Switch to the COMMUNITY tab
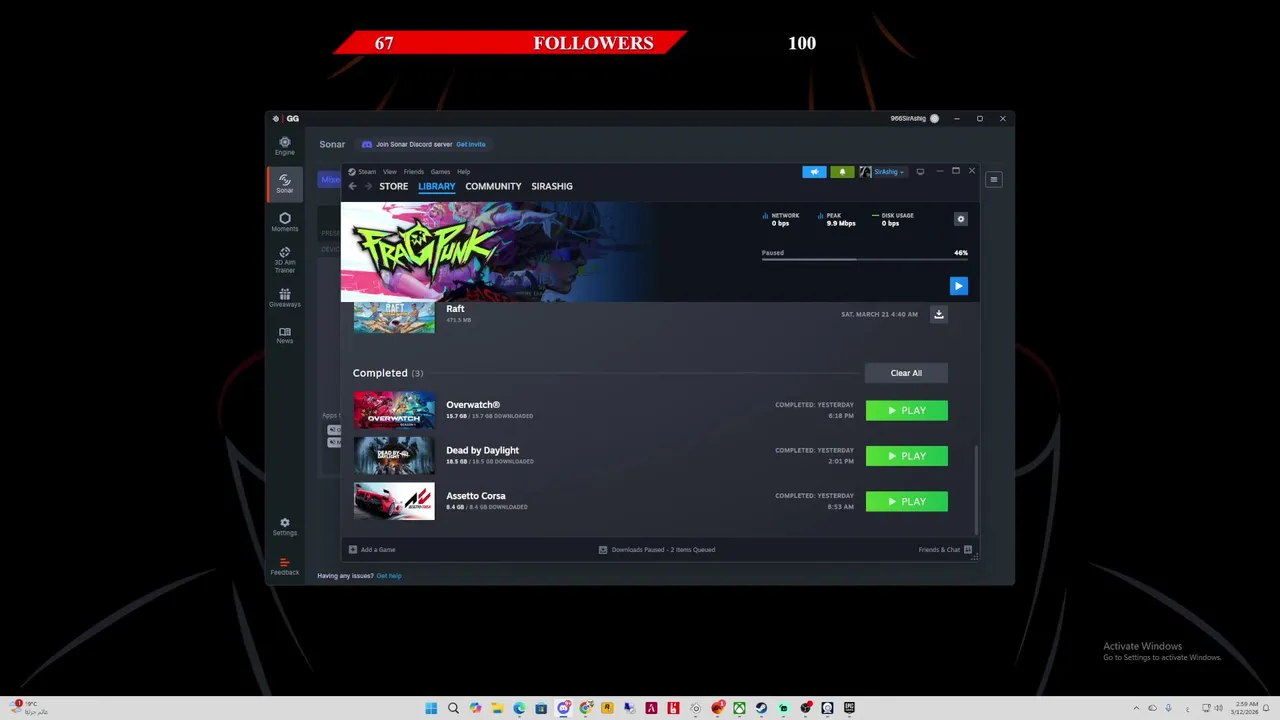 pos(493,186)
